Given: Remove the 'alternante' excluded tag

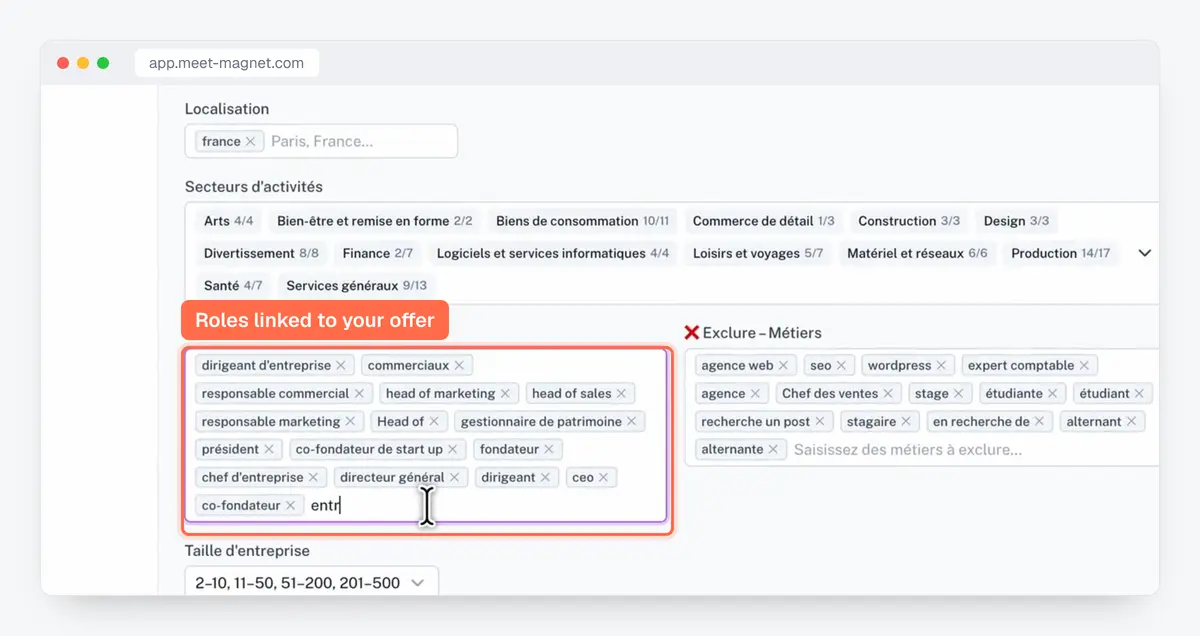Looking at the screenshot, I should (773, 450).
